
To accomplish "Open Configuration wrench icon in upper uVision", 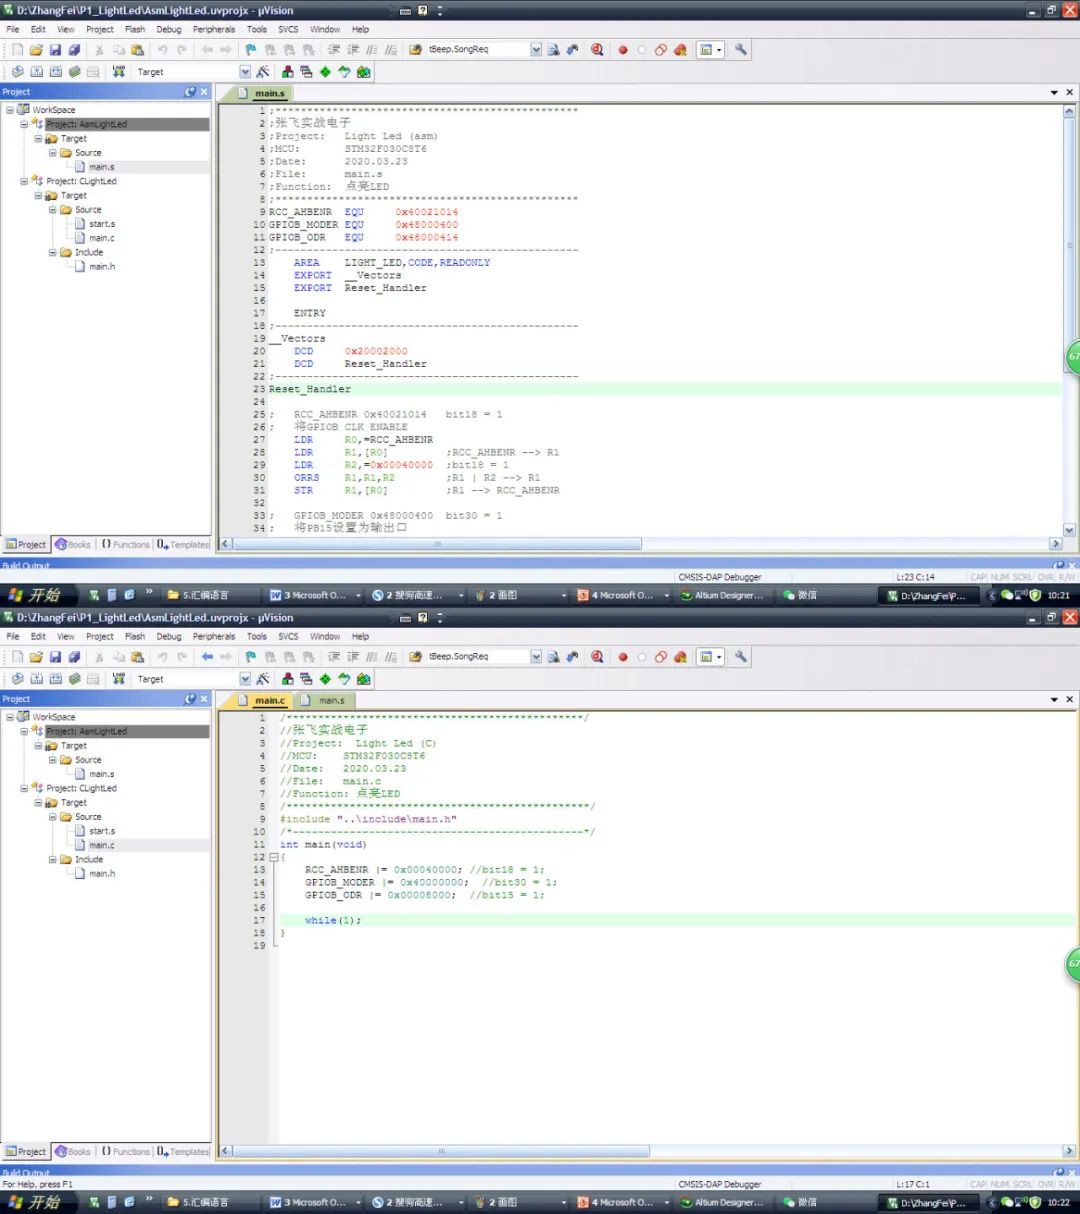I will coord(741,50).
